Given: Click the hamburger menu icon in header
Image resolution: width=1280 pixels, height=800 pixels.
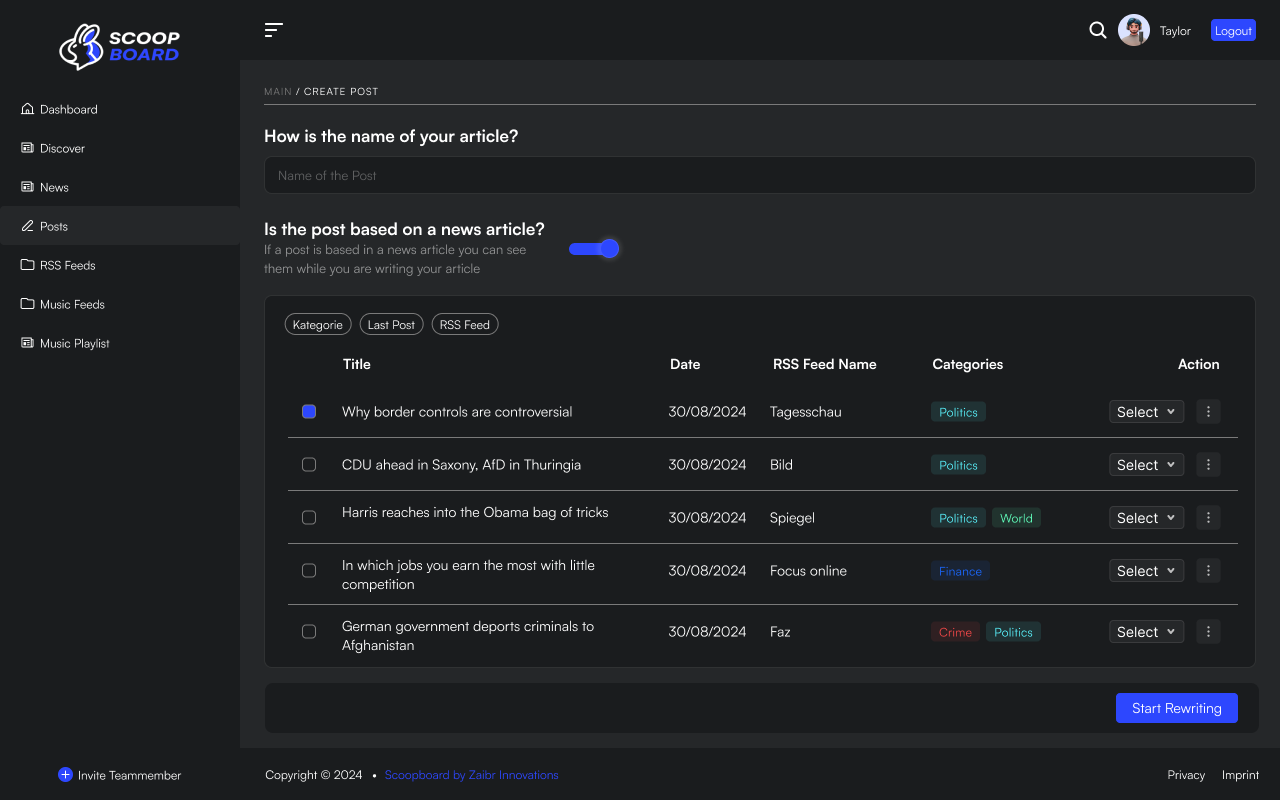Looking at the screenshot, I should 273,30.
